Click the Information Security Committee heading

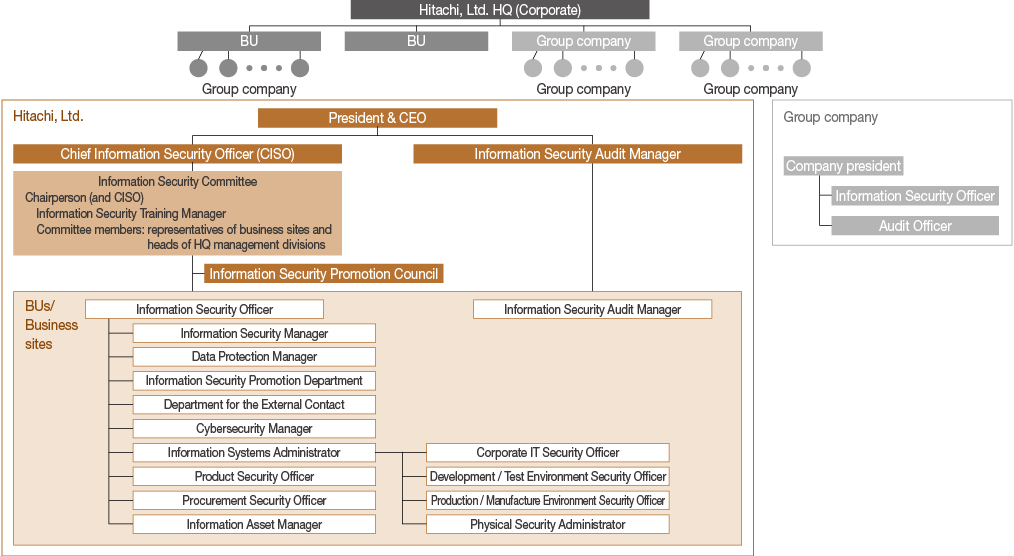coord(177,182)
